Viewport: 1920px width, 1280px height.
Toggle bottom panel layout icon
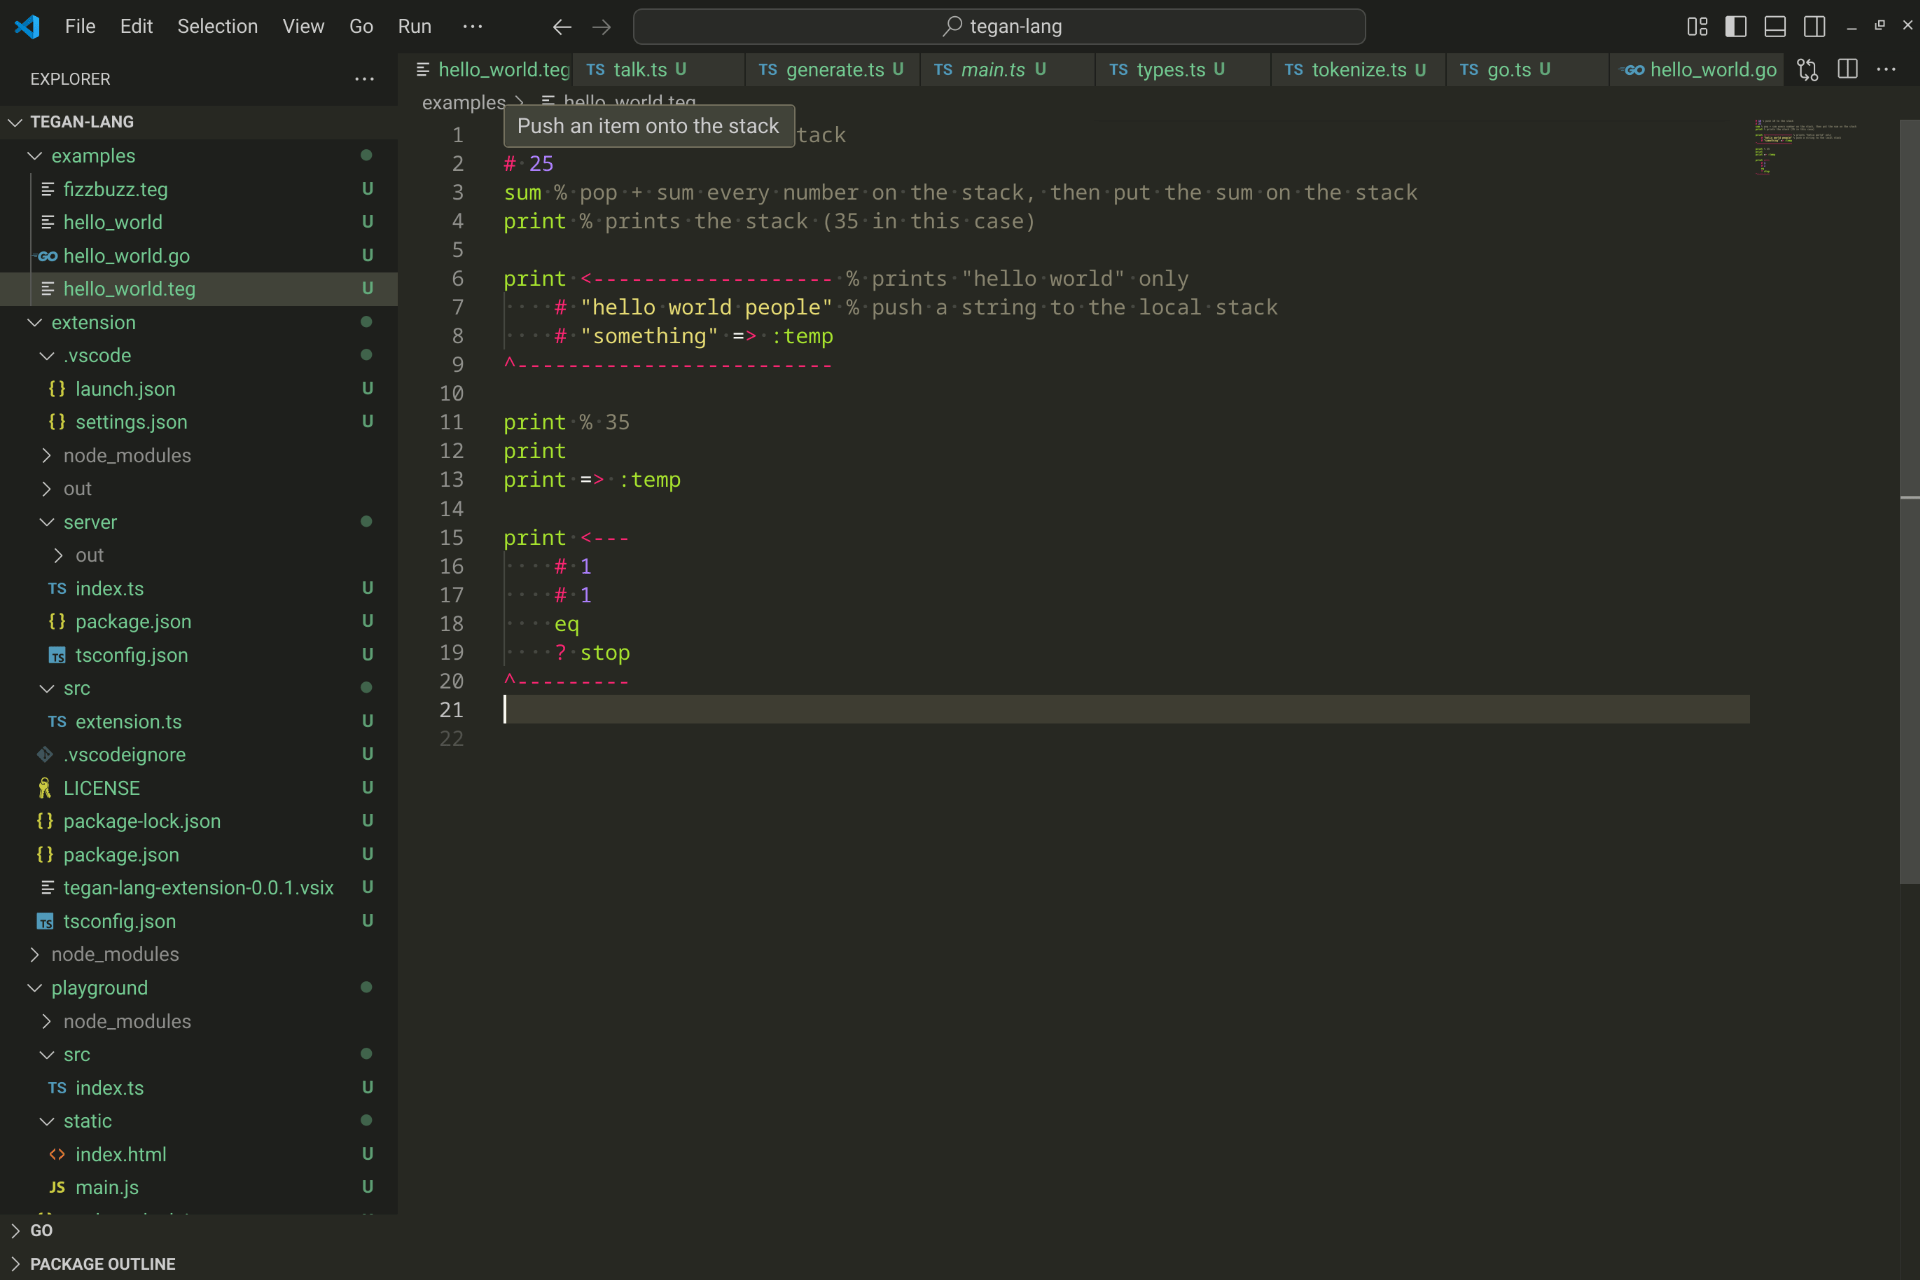1775,27
